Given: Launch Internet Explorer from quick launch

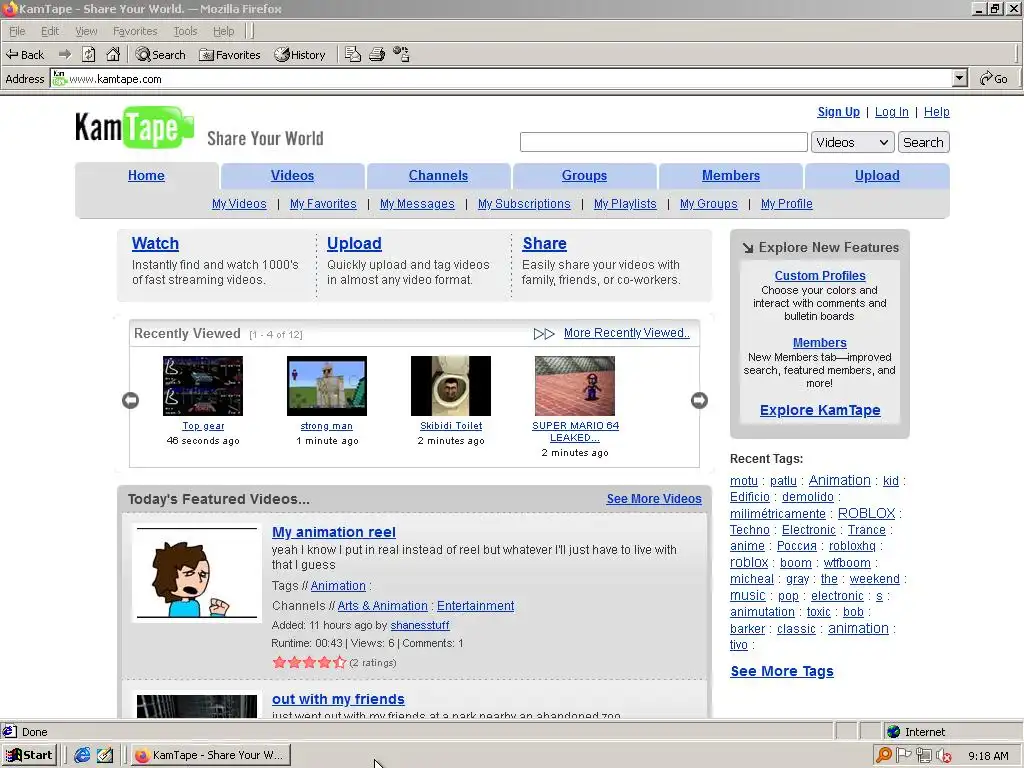Looking at the screenshot, I should [82, 755].
